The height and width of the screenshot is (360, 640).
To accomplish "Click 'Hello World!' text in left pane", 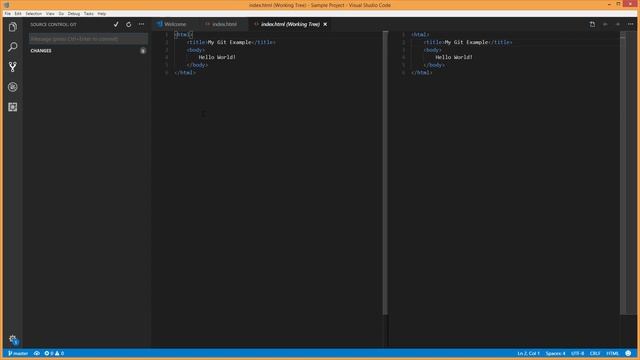I will 217,57.
